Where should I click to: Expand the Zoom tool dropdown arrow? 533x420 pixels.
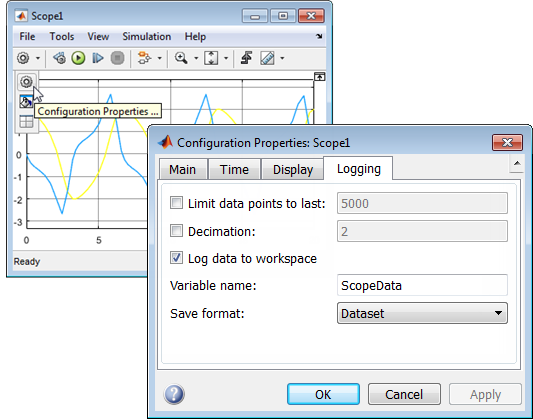pyautogui.click(x=196, y=58)
